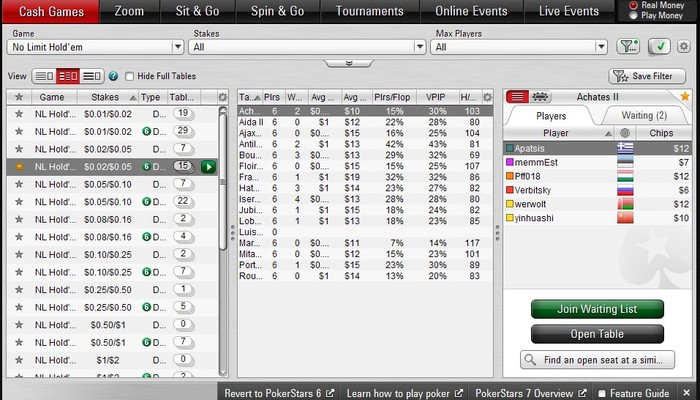Star the first $0.01/$0.02 game row
Image resolution: width=700 pixels, height=400 pixels.
19,114
